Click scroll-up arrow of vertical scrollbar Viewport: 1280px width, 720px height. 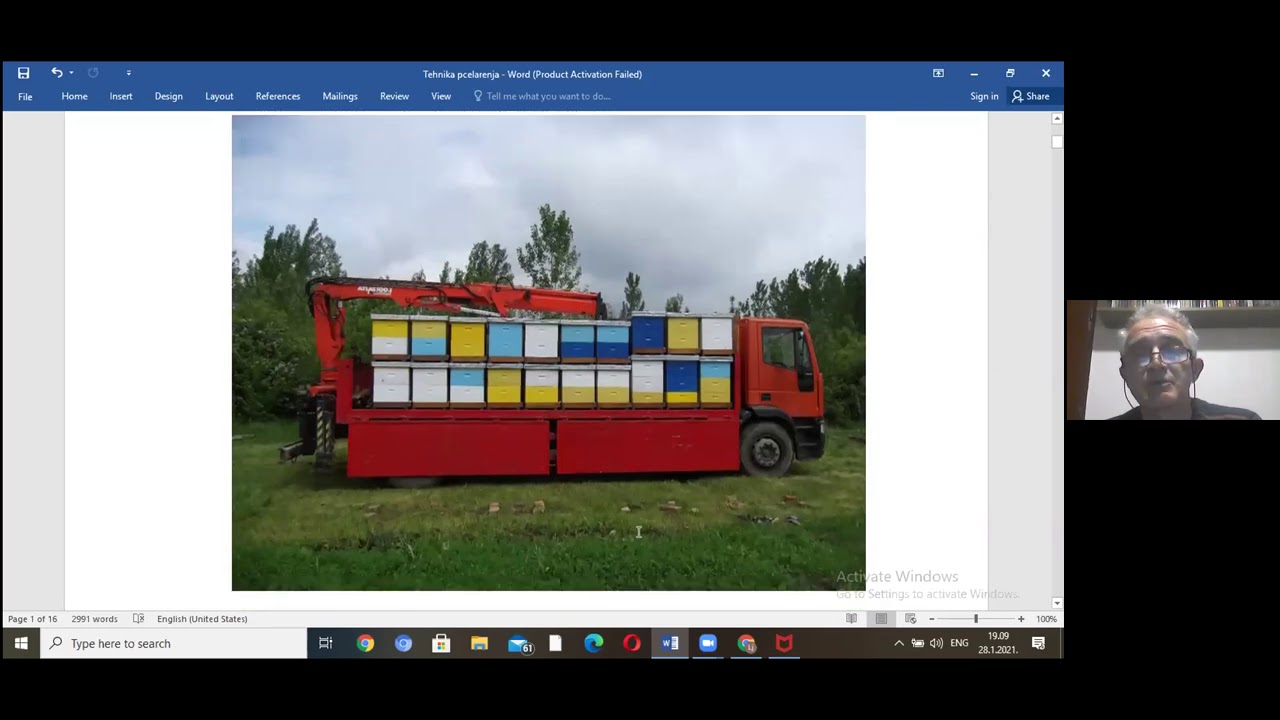click(1057, 119)
